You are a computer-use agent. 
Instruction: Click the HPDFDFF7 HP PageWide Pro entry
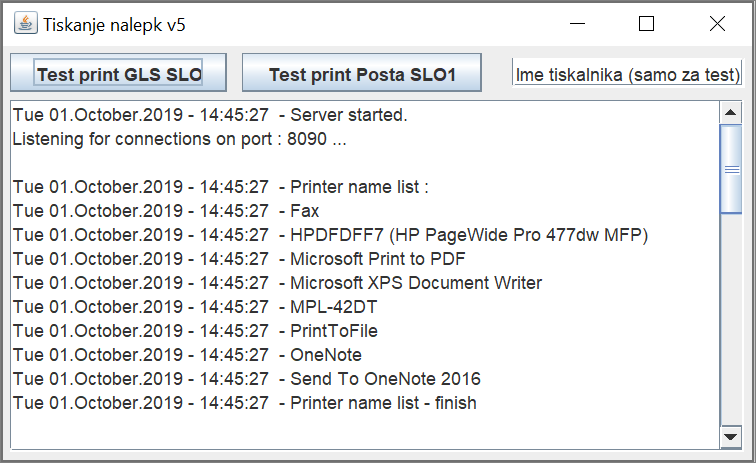(330, 235)
